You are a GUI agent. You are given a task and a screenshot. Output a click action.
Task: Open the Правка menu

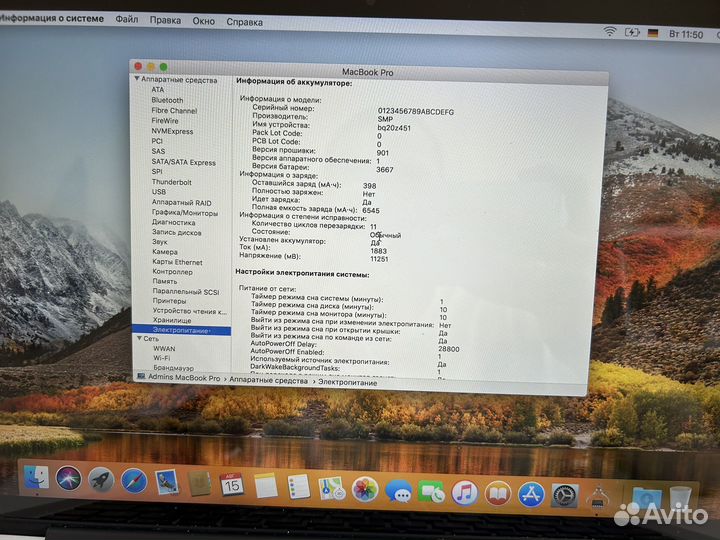pyautogui.click(x=165, y=20)
